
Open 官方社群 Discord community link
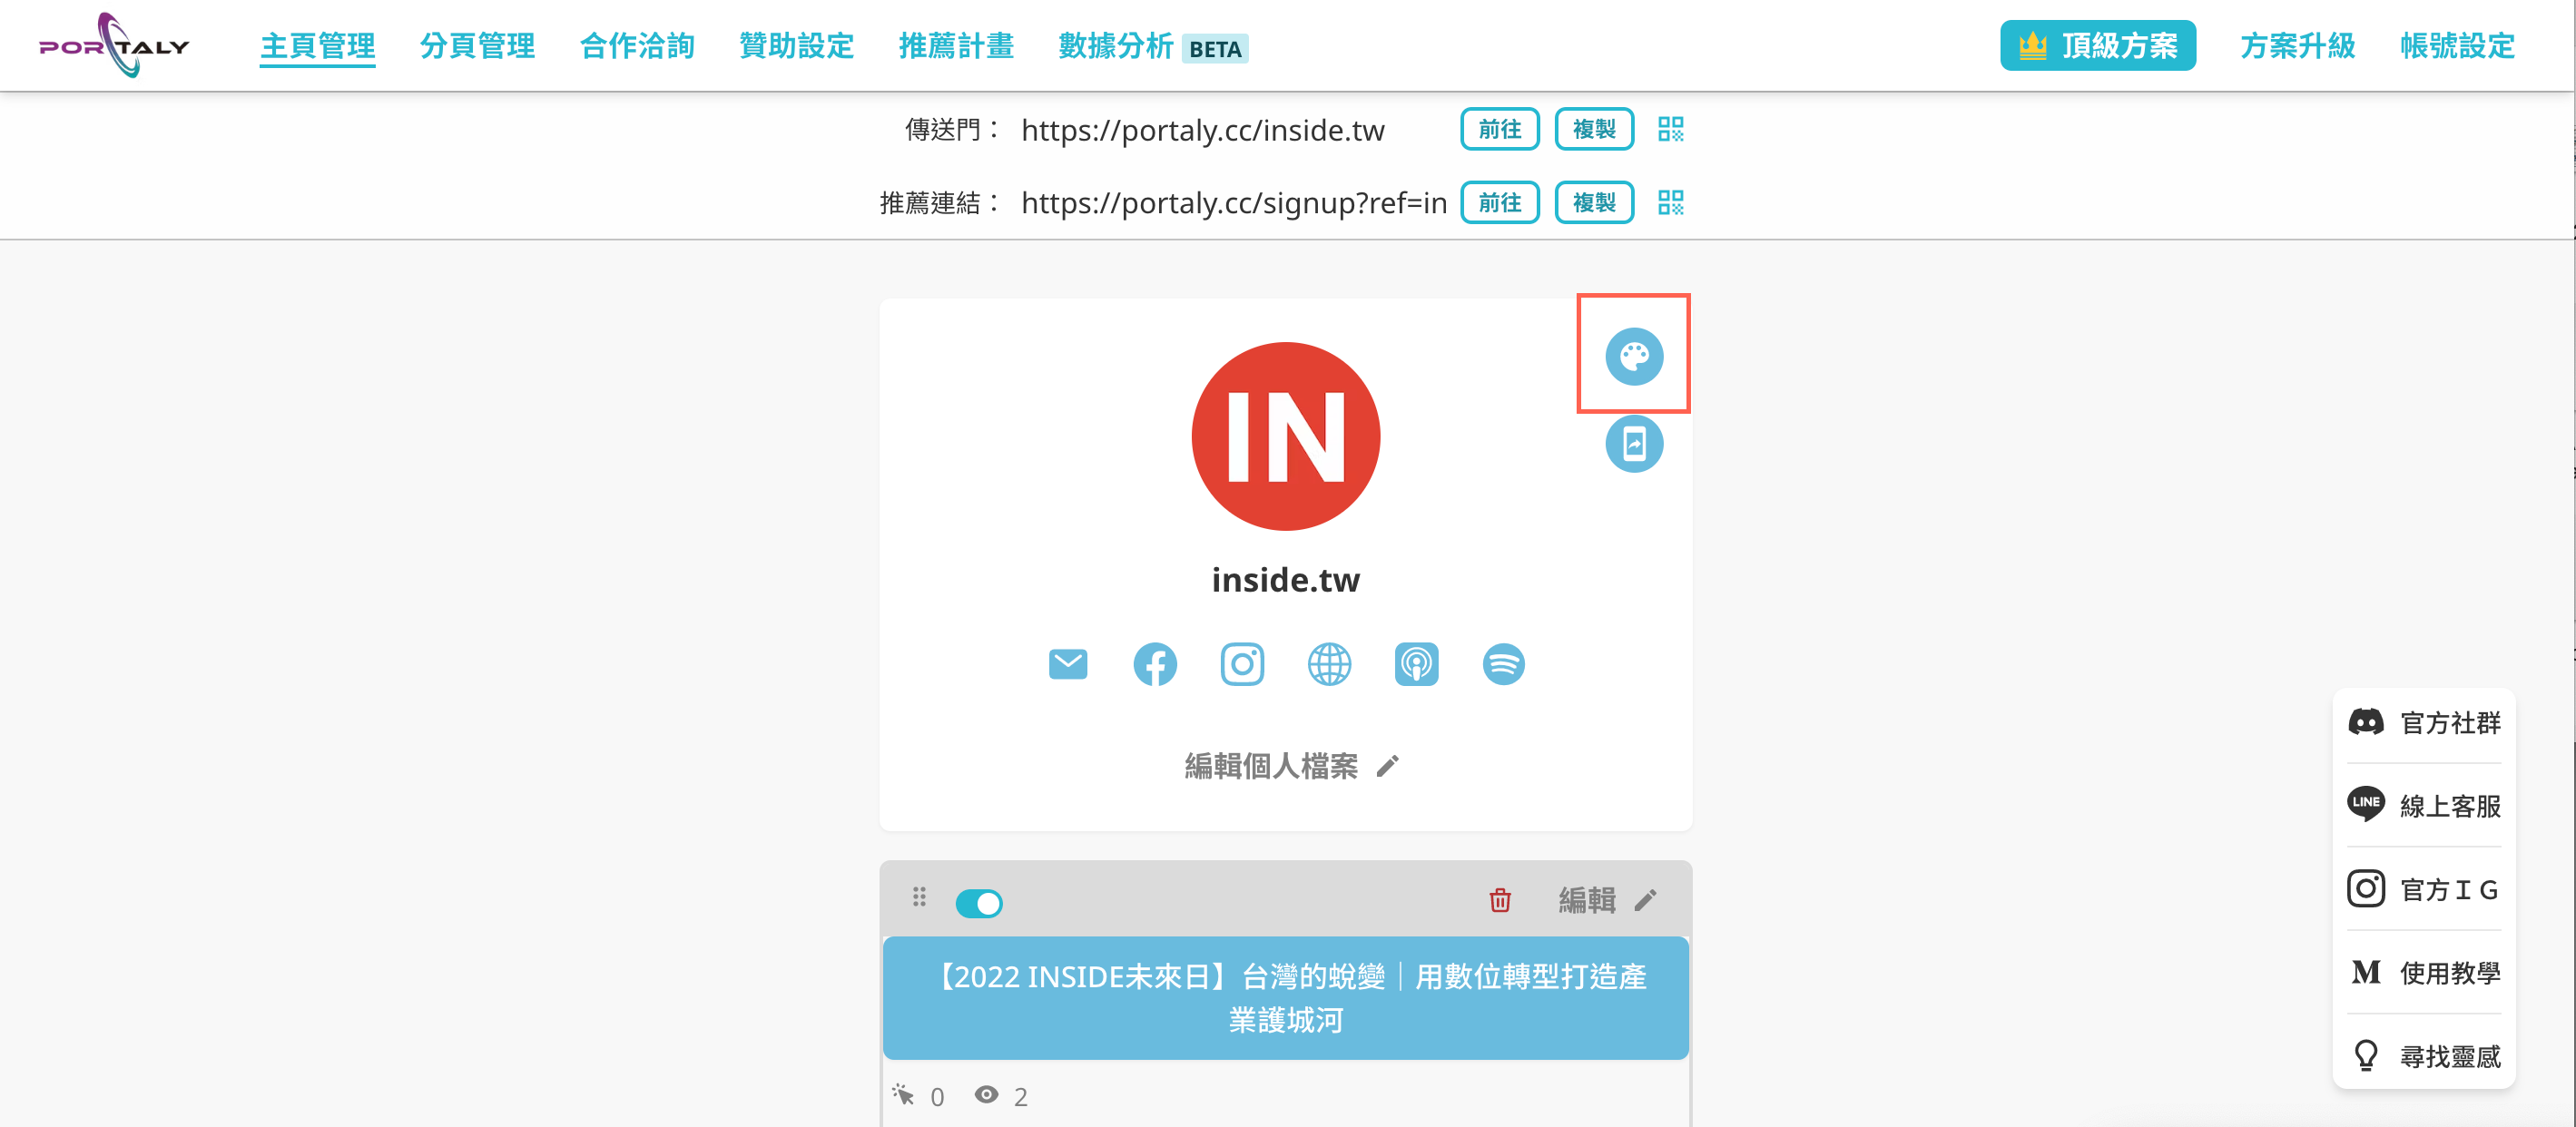pyautogui.click(x=2423, y=722)
